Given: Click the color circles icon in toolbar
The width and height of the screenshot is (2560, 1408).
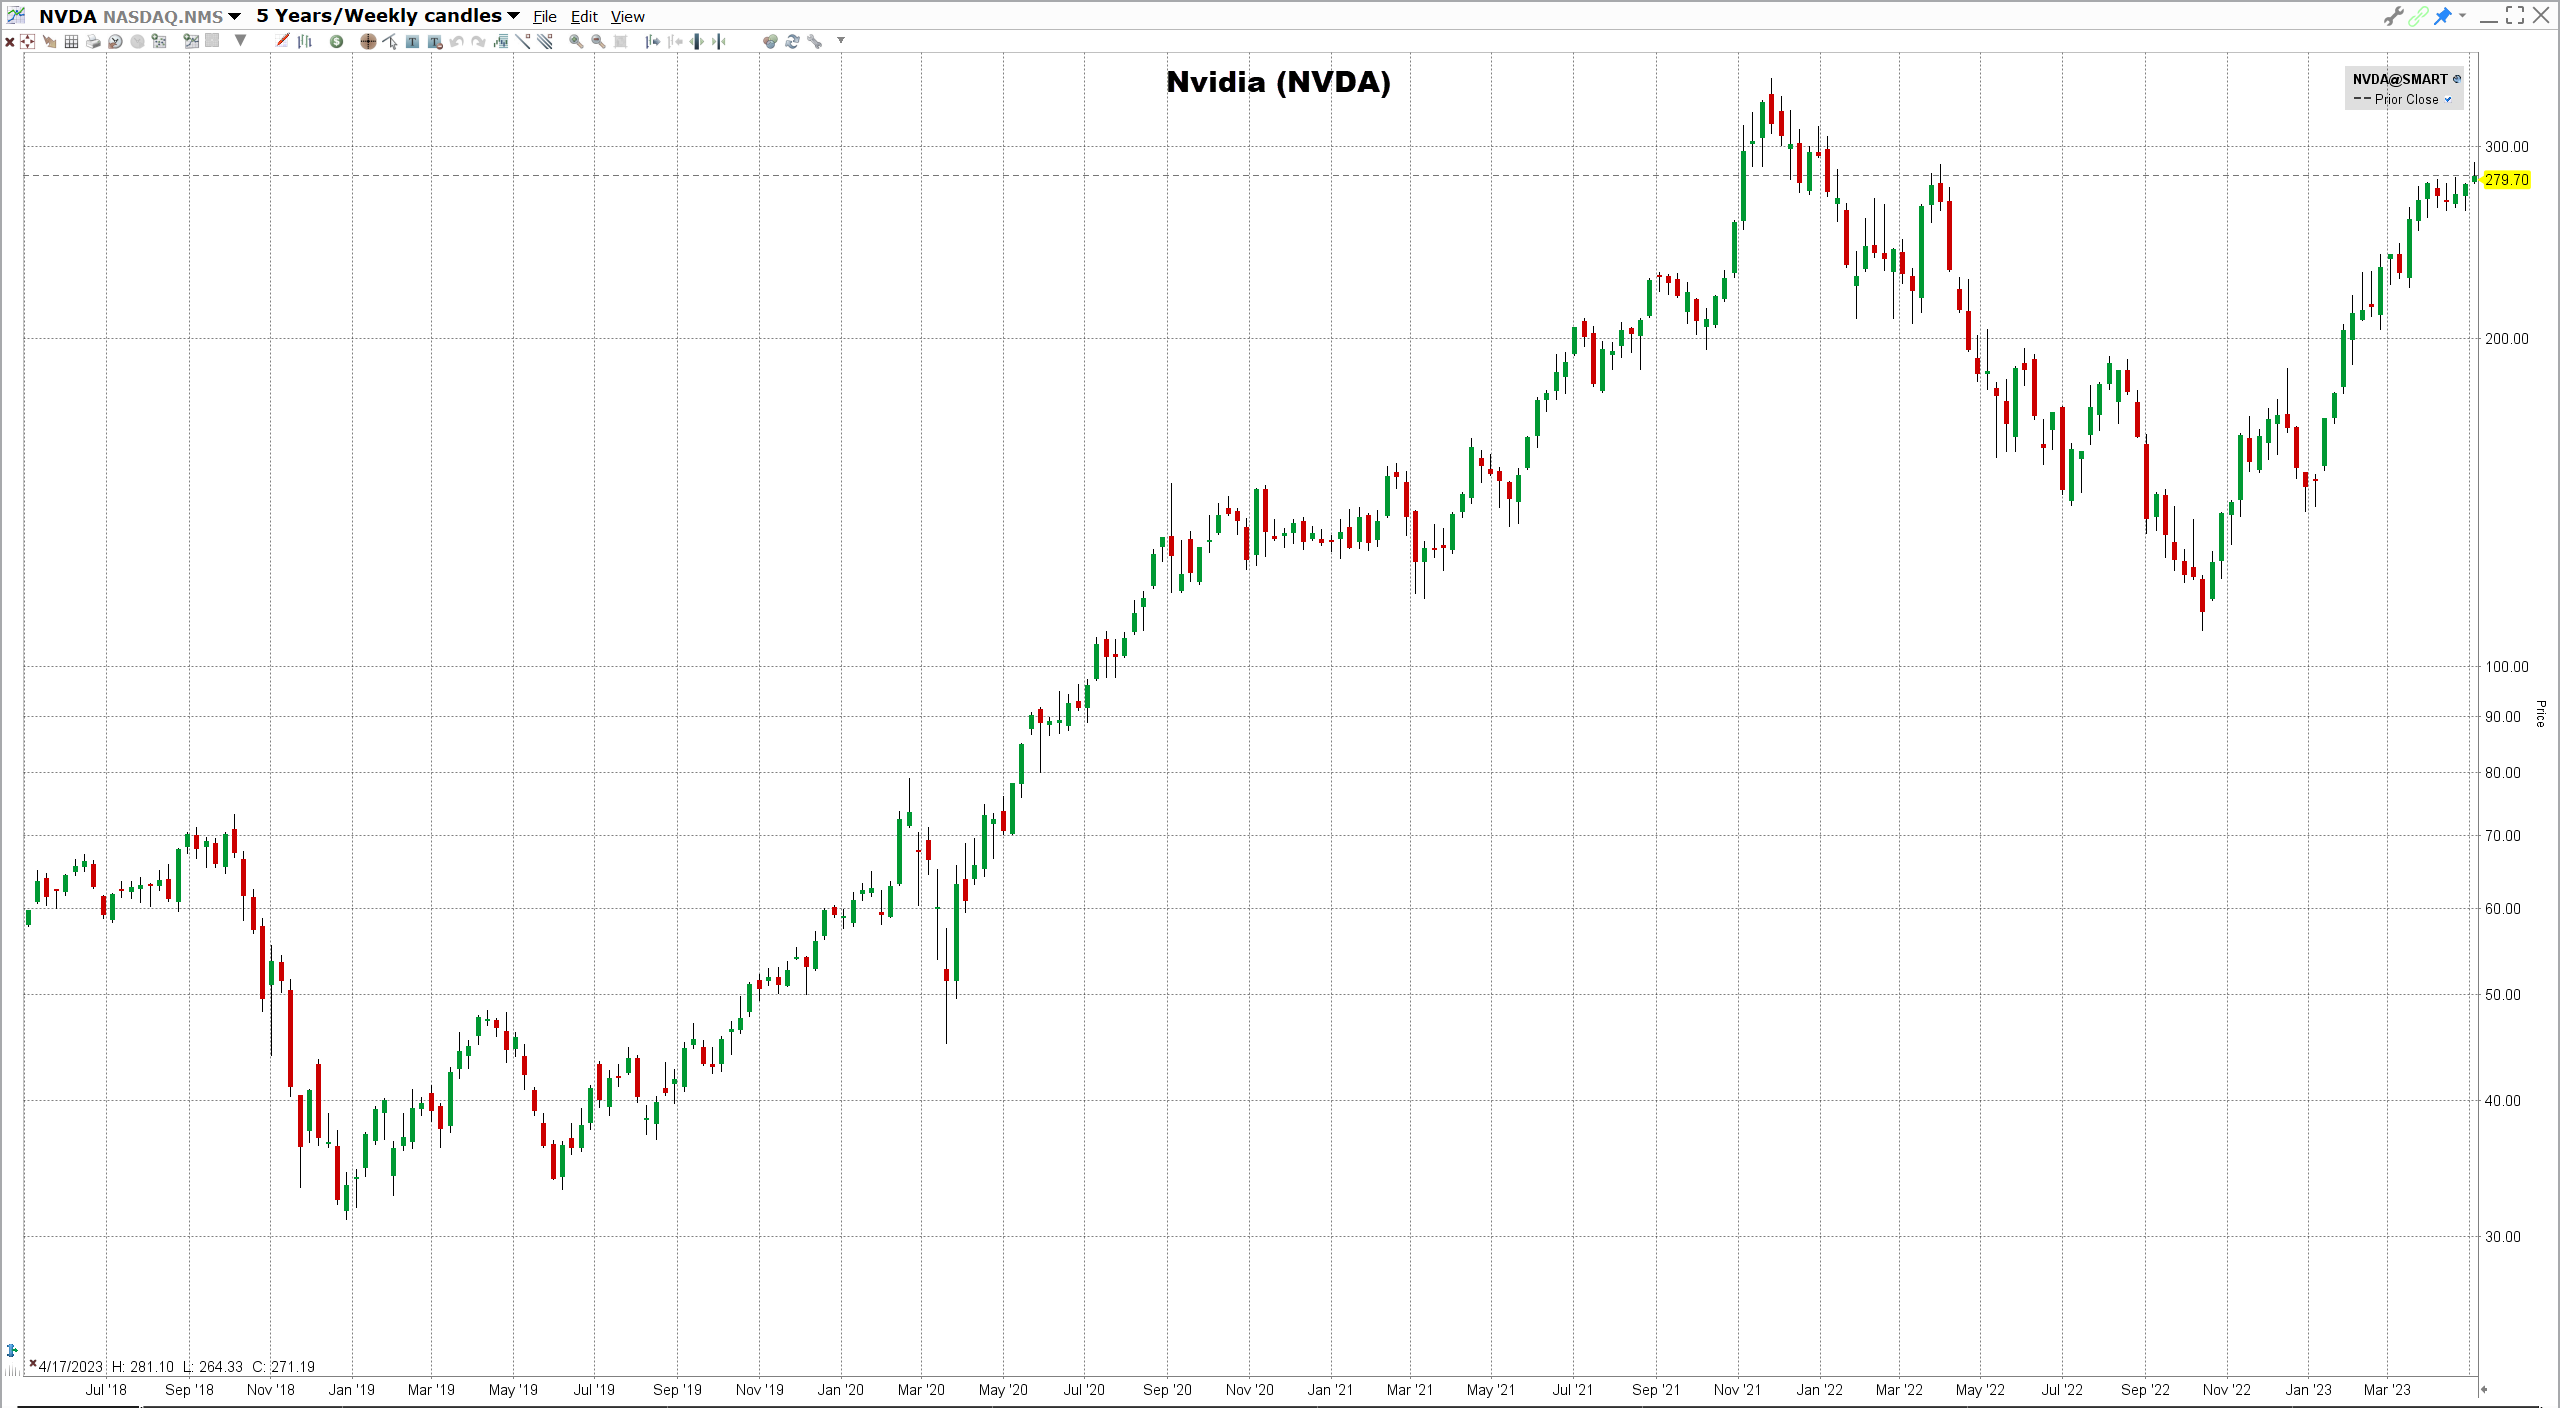Looking at the screenshot, I should pos(770,41).
